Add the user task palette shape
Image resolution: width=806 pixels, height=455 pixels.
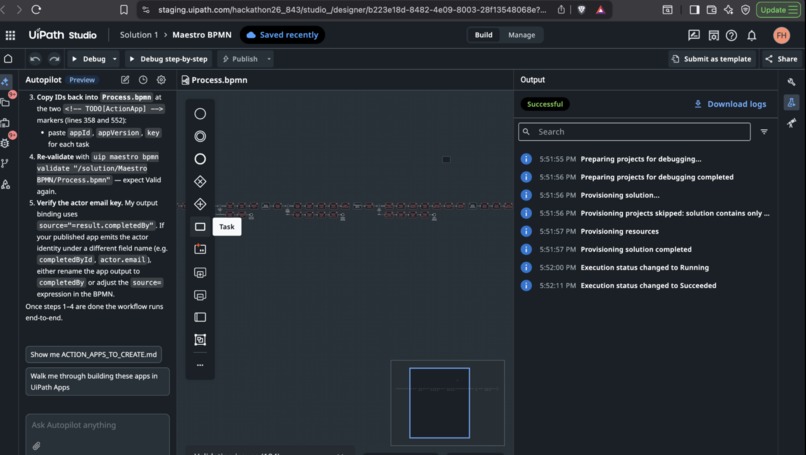tap(200, 249)
